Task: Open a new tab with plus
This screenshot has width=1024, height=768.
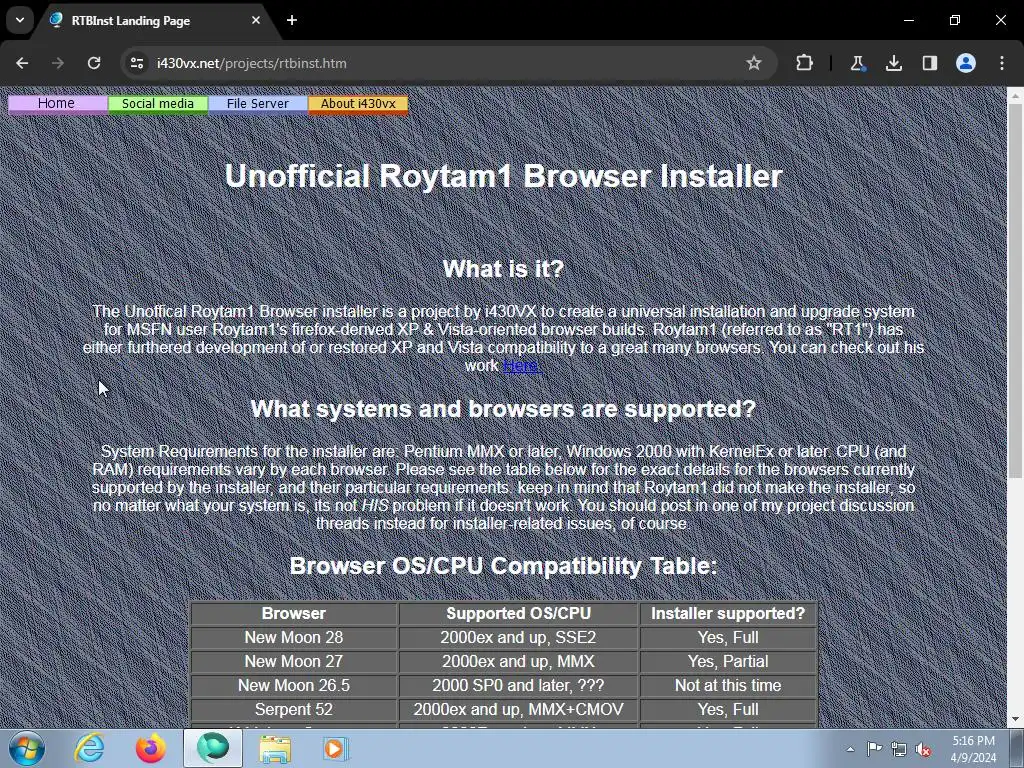Action: (292, 20)
